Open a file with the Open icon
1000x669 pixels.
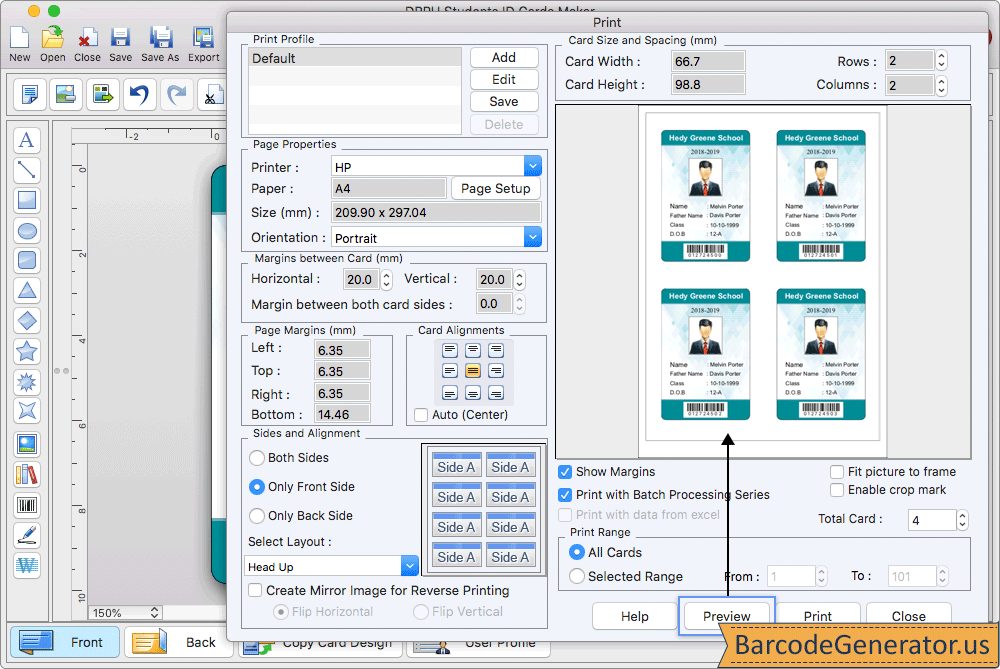click(52, 38)
